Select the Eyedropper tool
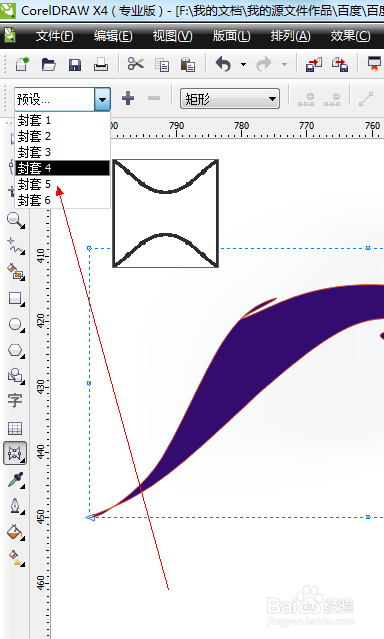 (x=15, y=480)
